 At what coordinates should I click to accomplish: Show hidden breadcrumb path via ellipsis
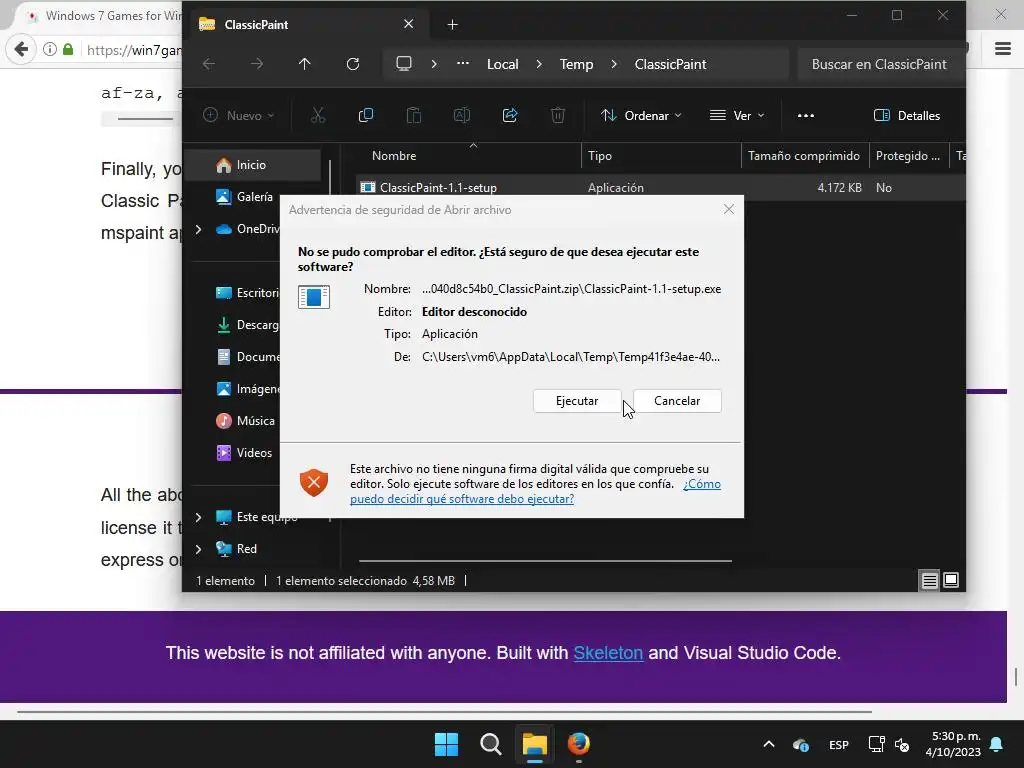click(462, 64)
